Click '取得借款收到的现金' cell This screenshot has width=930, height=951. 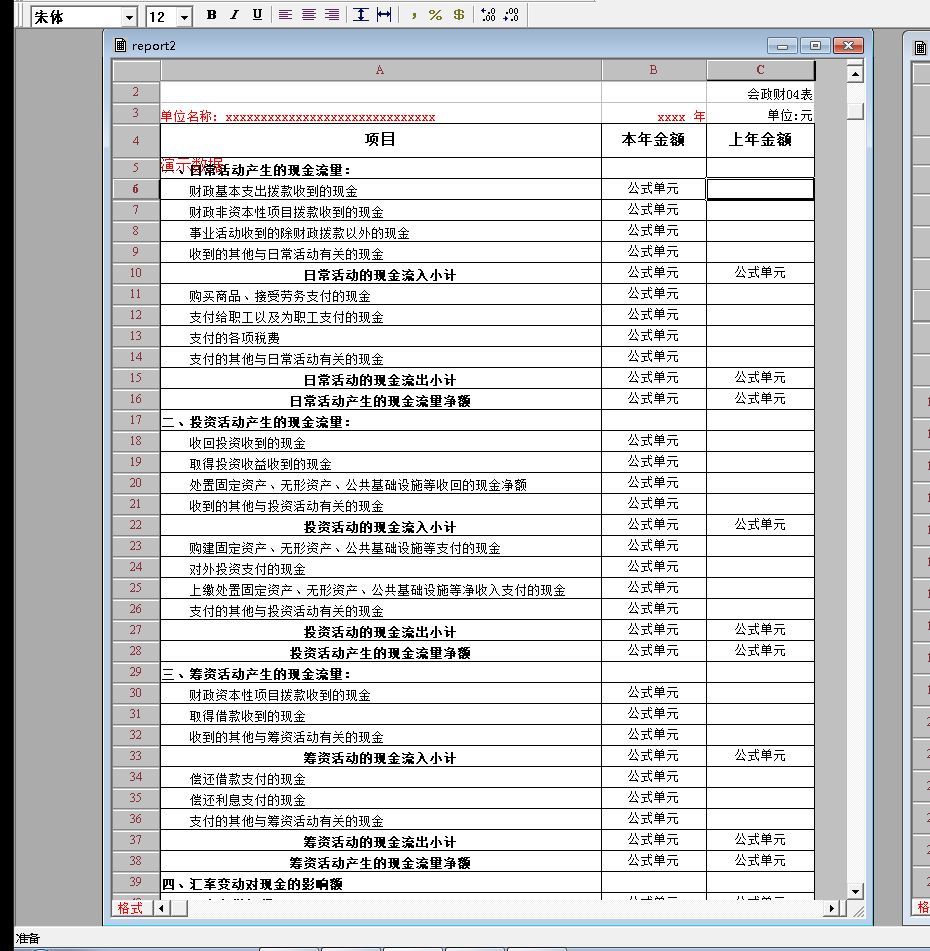[x=380, y=715]
